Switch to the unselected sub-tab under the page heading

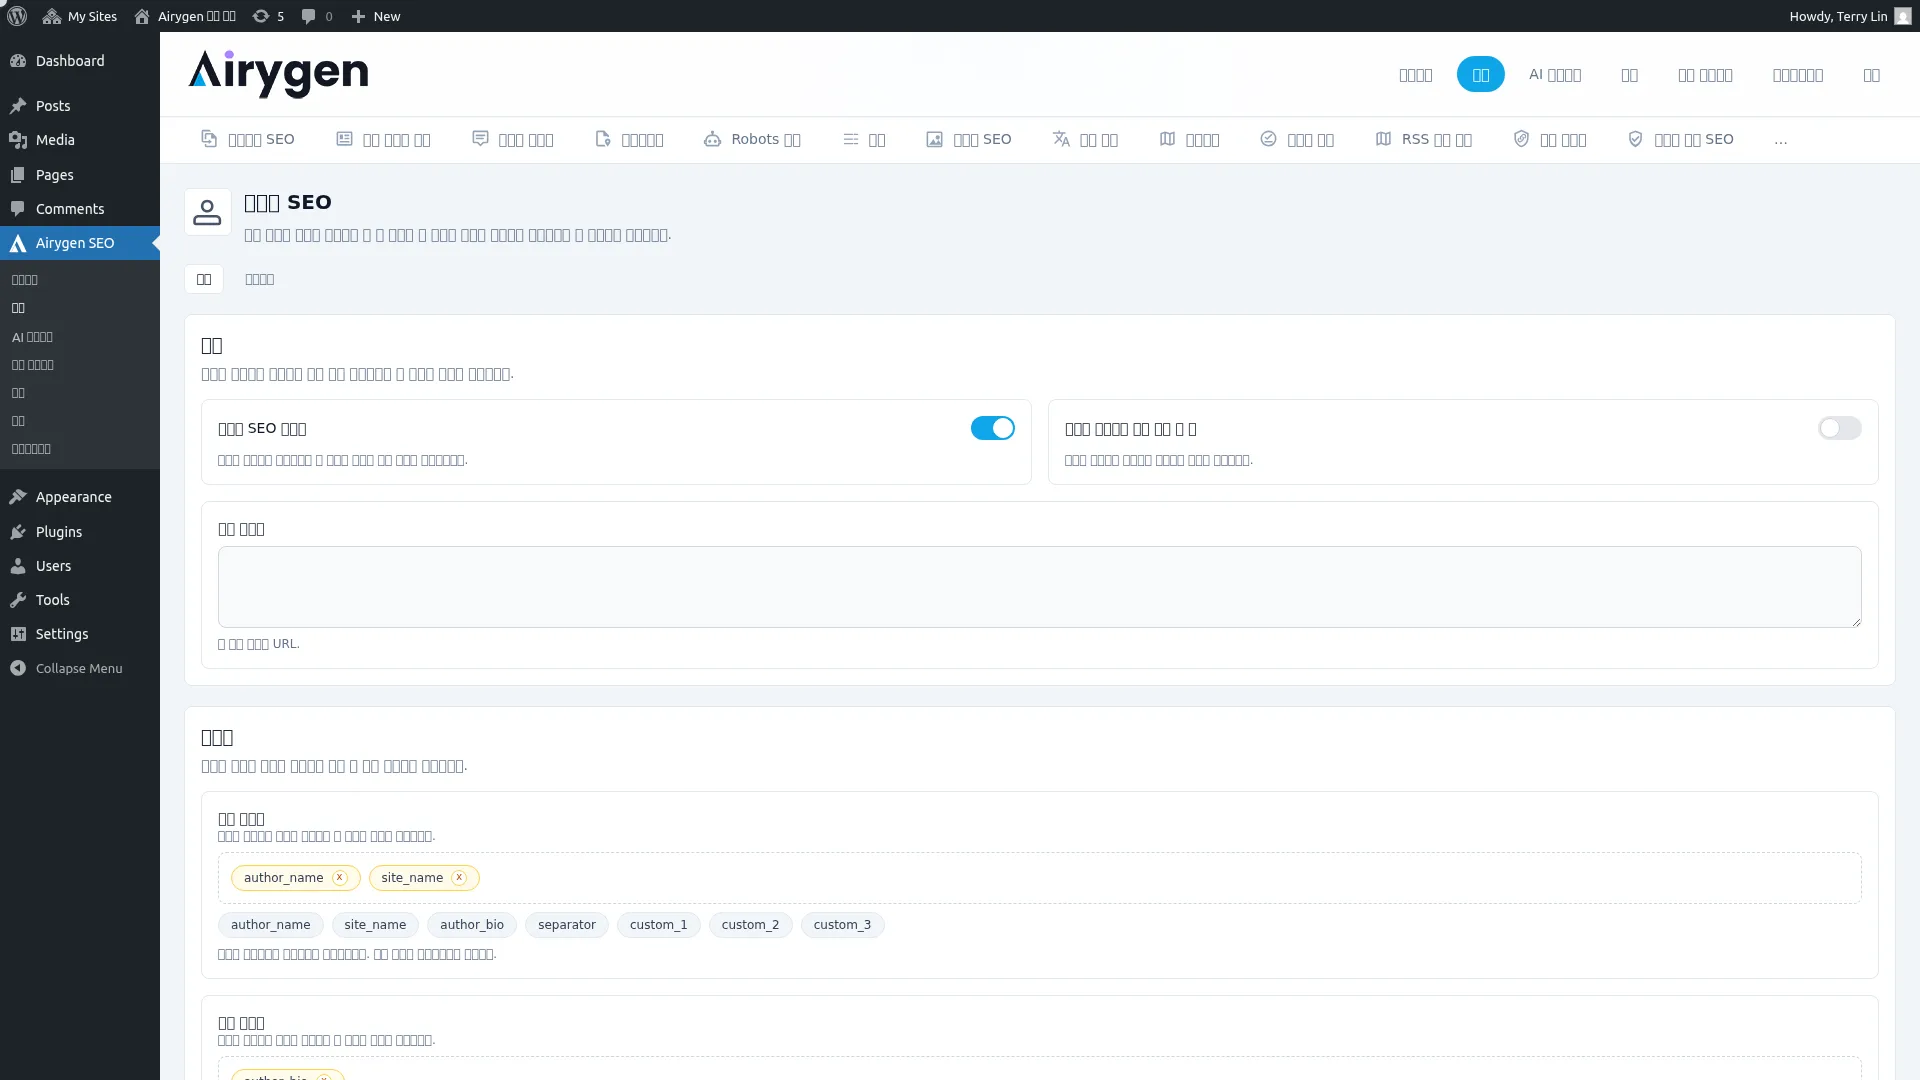(x=259, y=279)
